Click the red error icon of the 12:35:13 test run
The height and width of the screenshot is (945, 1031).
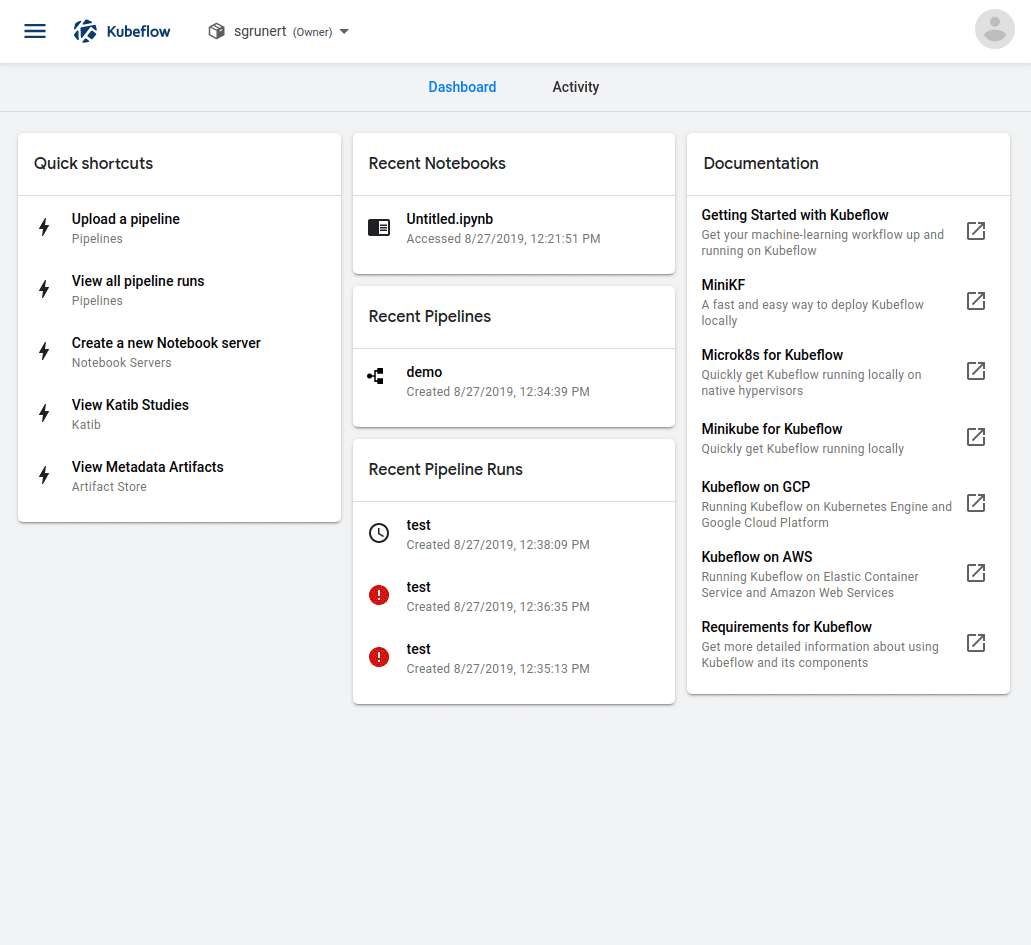click(379, 657)
